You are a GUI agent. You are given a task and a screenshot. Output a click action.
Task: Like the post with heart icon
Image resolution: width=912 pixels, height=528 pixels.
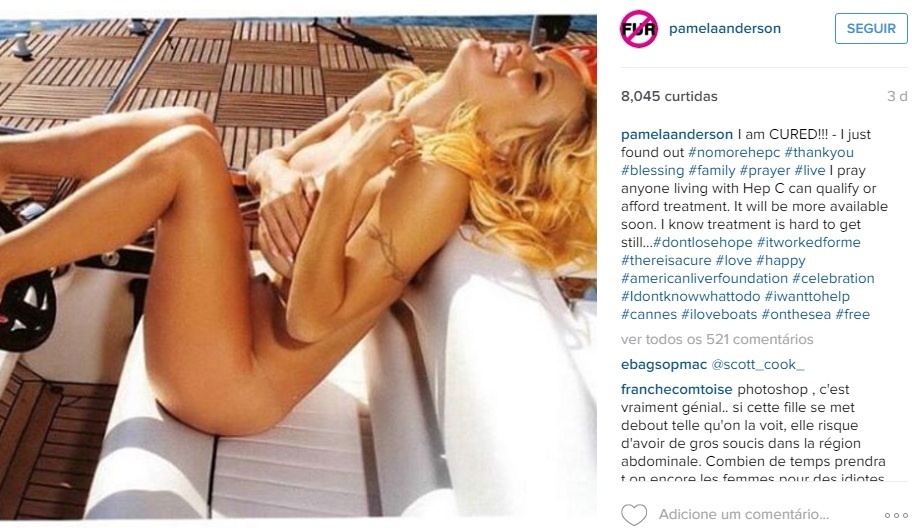click(634, 515)
